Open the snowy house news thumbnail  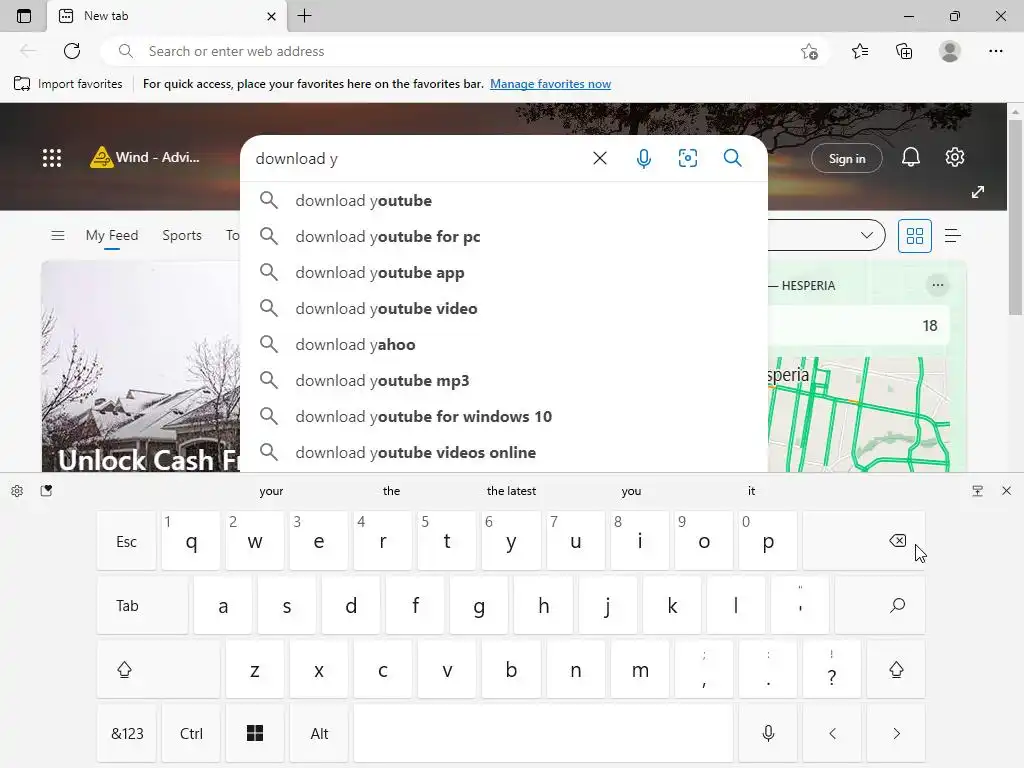point(140,366)
